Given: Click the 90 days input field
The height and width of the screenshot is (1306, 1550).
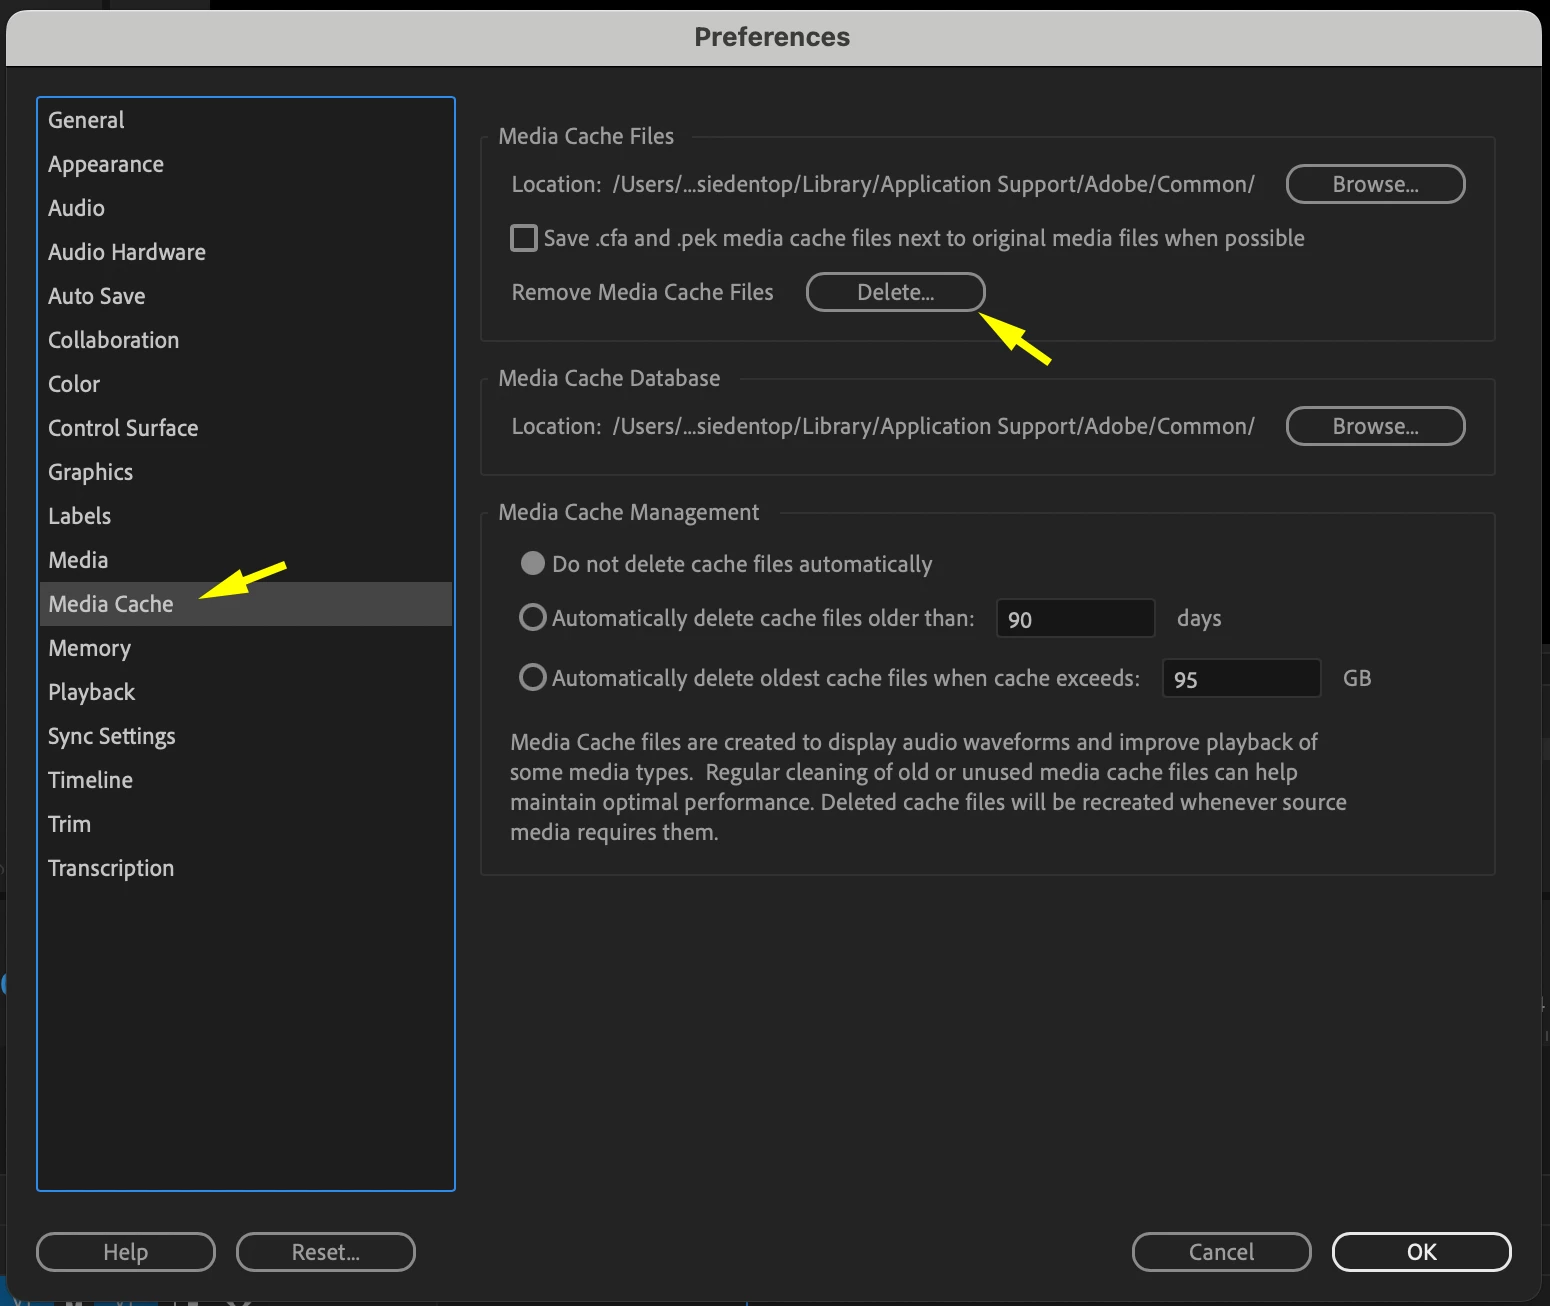Looking at the screenshot, I should pyautogui.click(x=1076, y=618).
